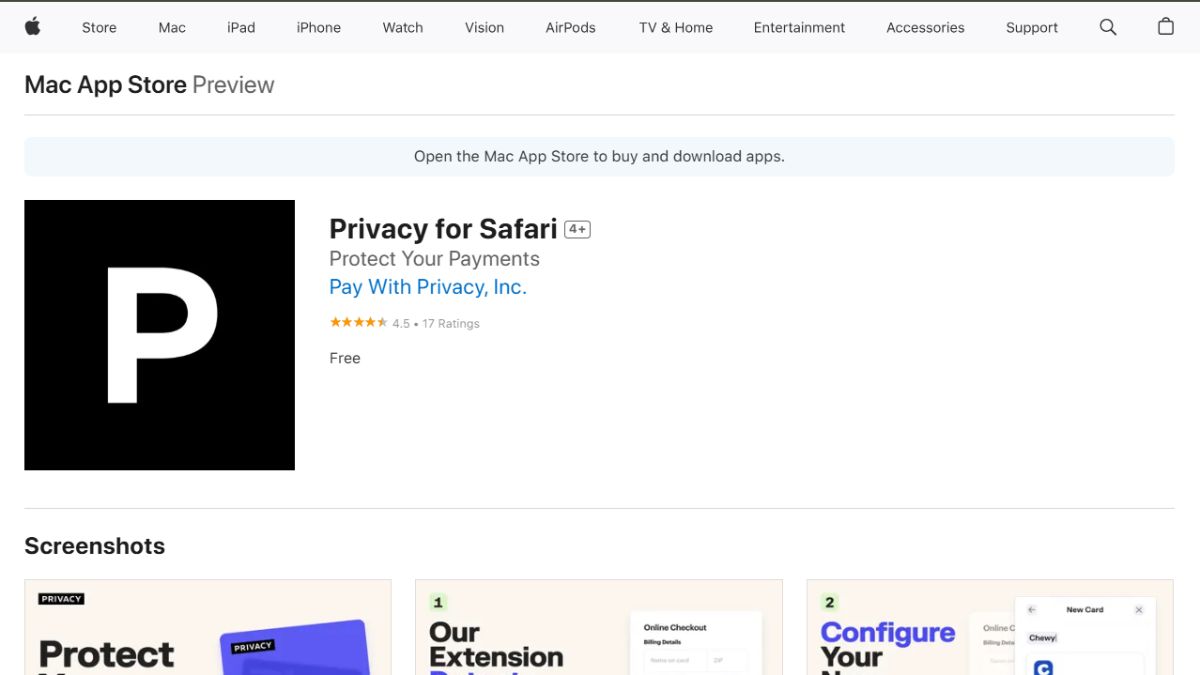1200x675 pixels.
Task: Click the Free price label
Action: pos(345,358)
